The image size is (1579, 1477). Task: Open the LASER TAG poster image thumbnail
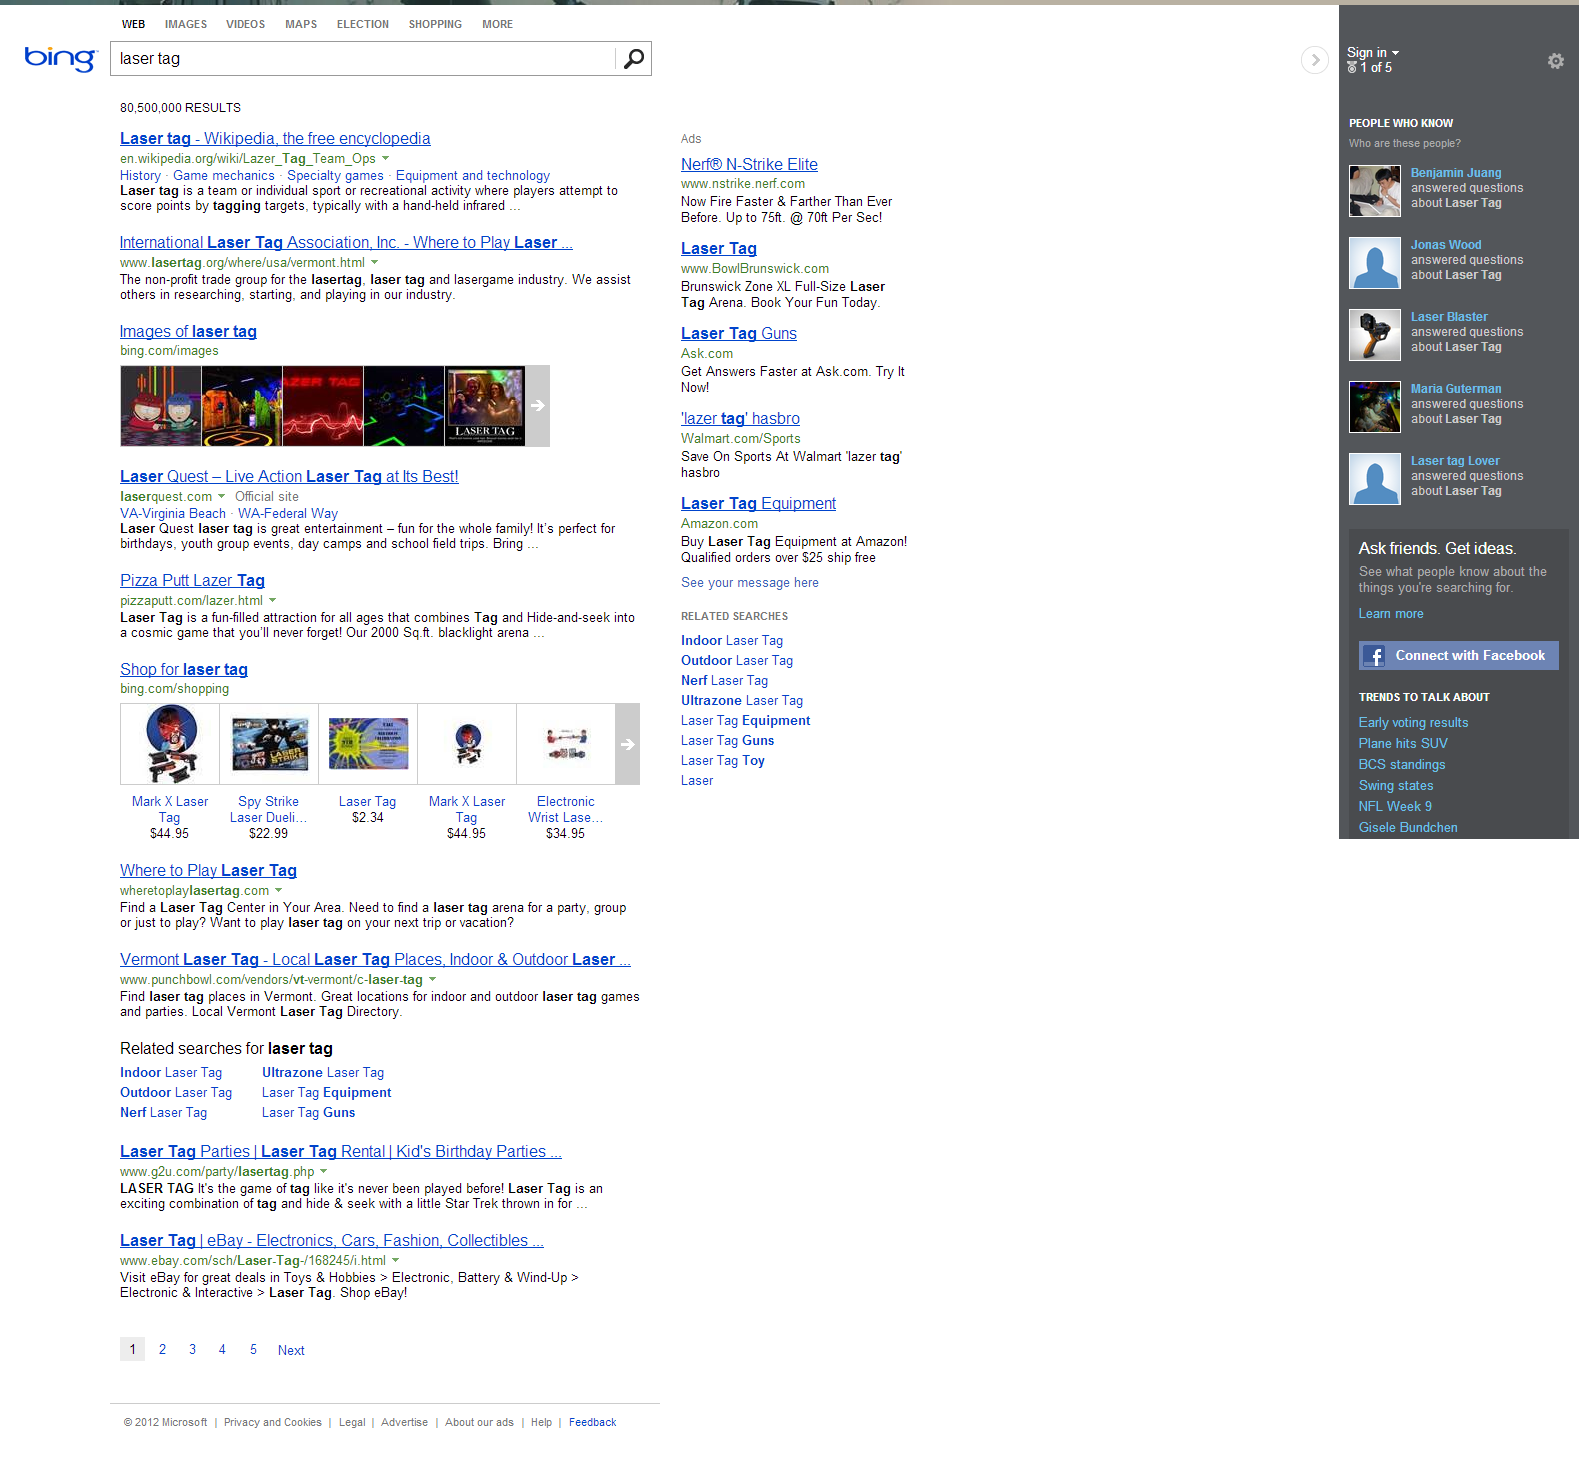485,406
